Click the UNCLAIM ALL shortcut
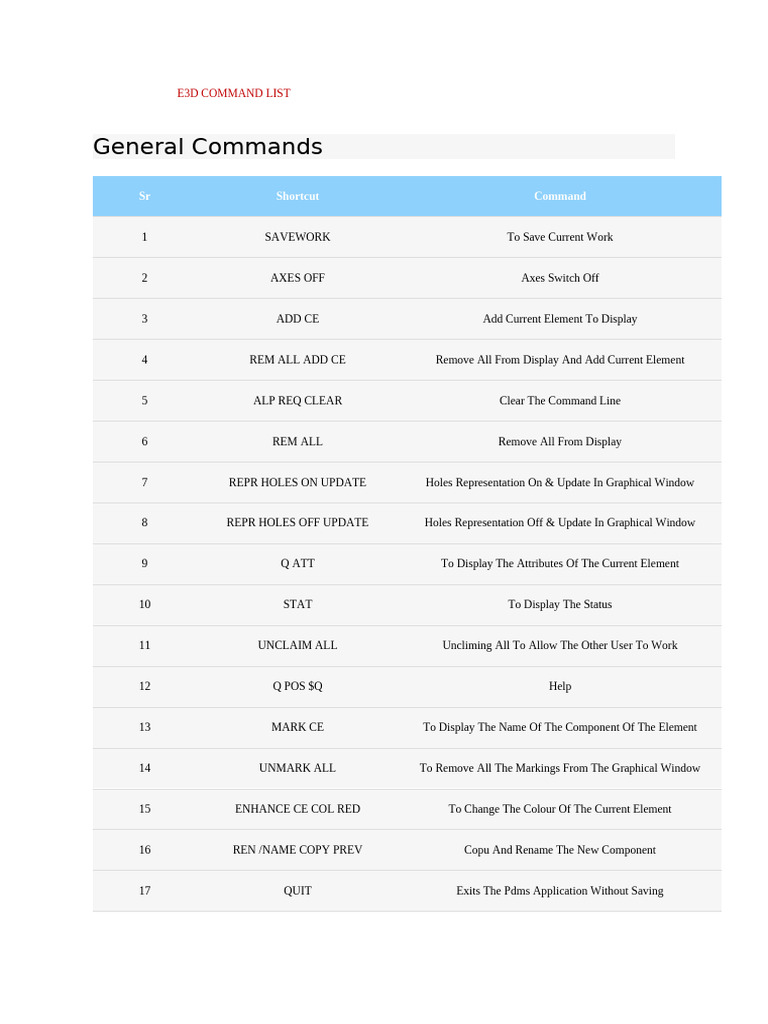The height and width of the screenshot is (1024, 768). (297, 645)
